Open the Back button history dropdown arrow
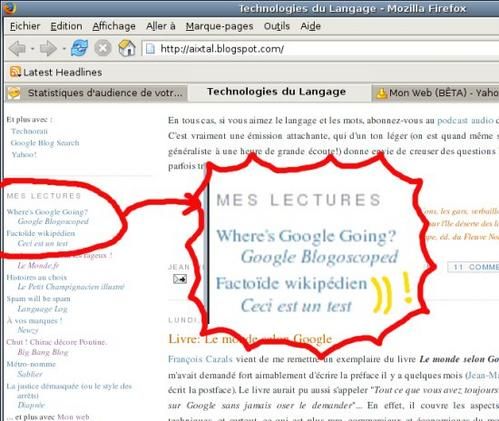 (32, 49)
